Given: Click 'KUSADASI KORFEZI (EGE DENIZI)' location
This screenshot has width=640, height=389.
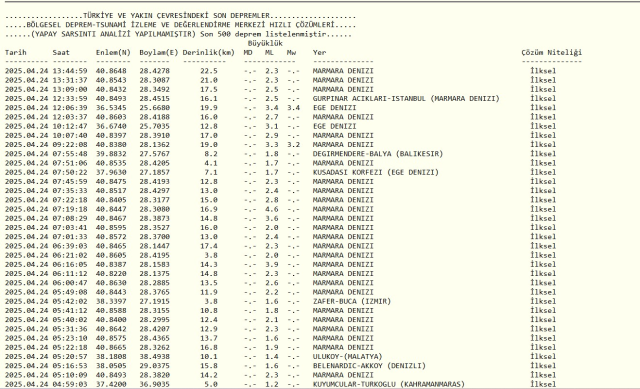Looking at the screenshot, I should [x=376, y=172].
